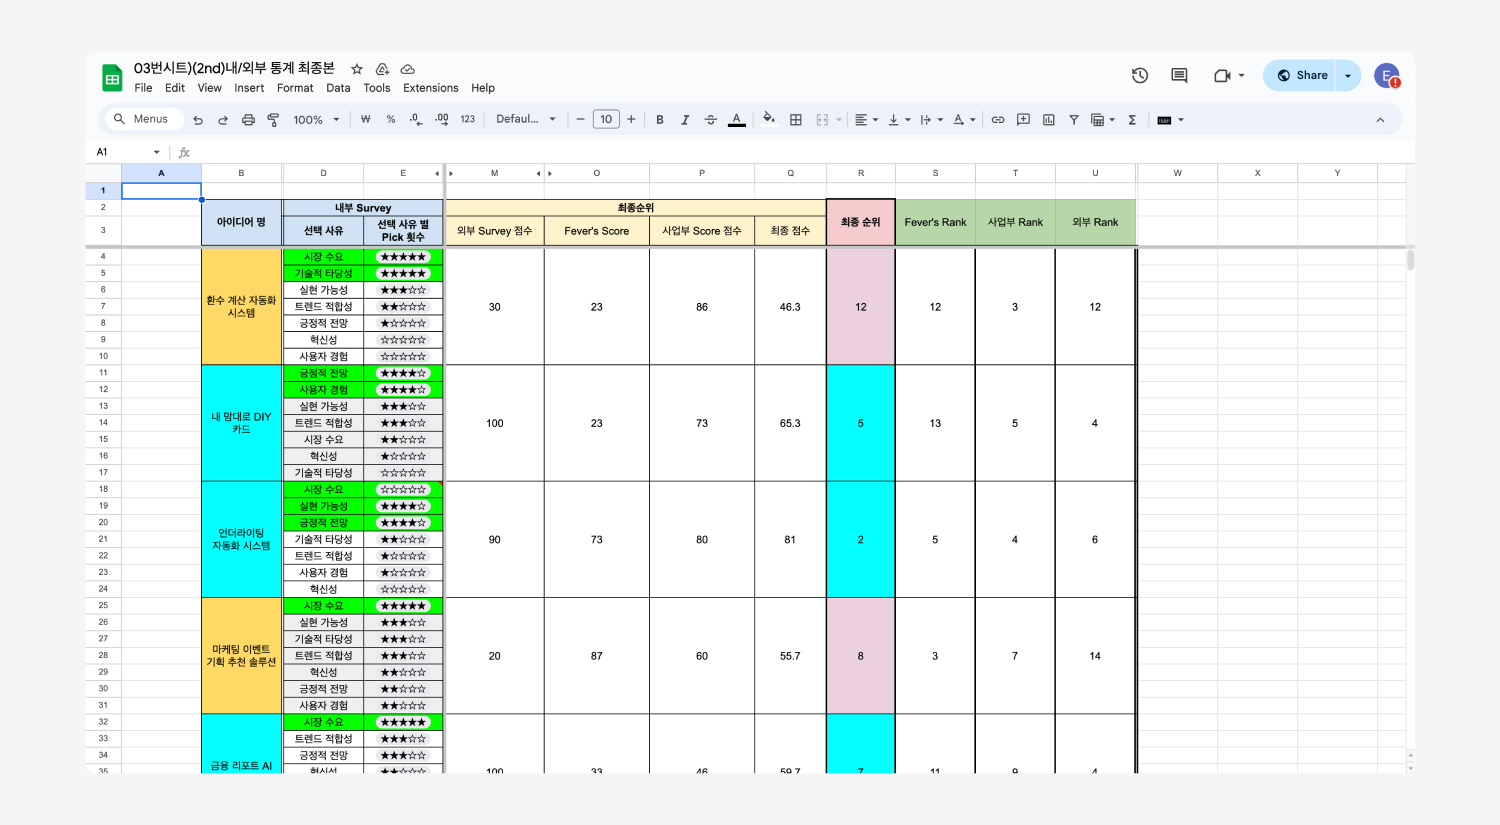Select the paint format tool
Viewport: 1500px width, 825px height.
273,120
